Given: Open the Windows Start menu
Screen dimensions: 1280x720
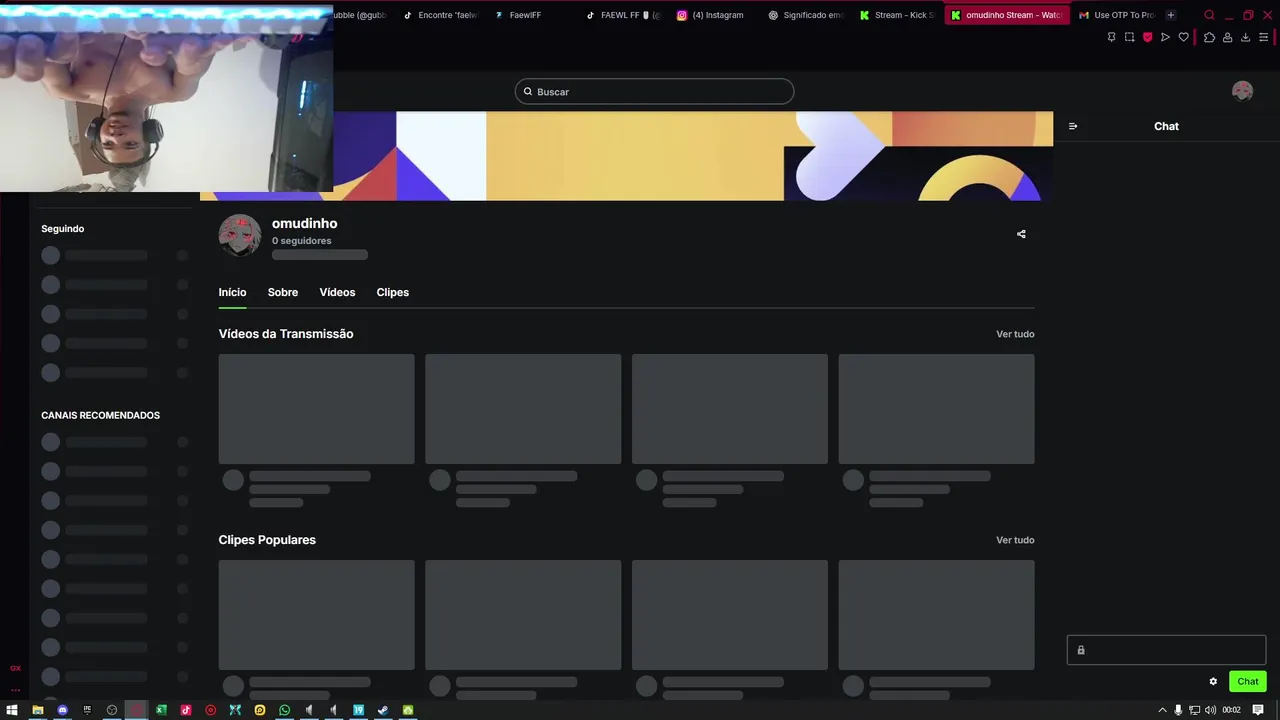Looking at the screenshot, I should 12,710.
